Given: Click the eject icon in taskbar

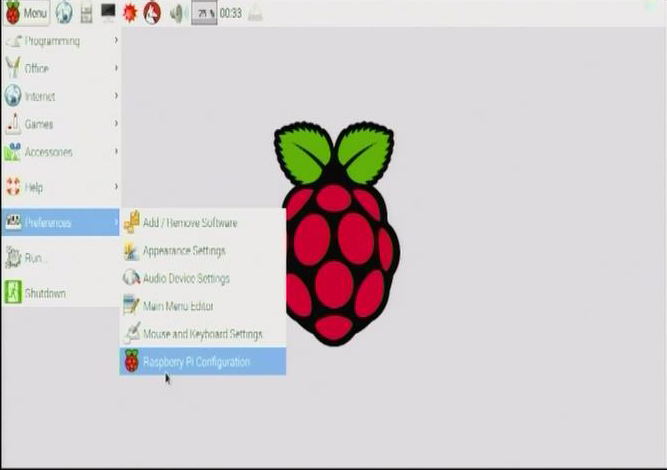Looking at the screenshot, I should point(255,13).
